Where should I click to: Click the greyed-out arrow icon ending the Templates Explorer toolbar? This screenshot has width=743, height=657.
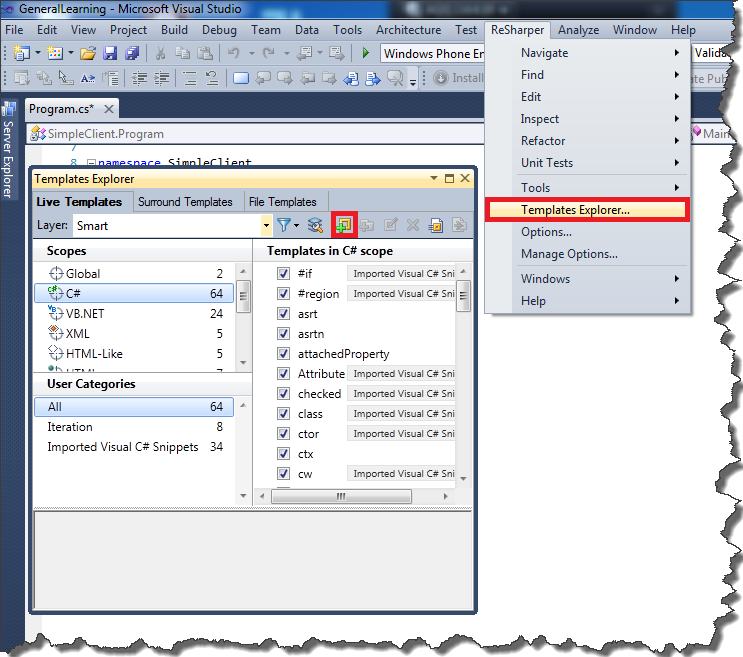click(459, 225)
